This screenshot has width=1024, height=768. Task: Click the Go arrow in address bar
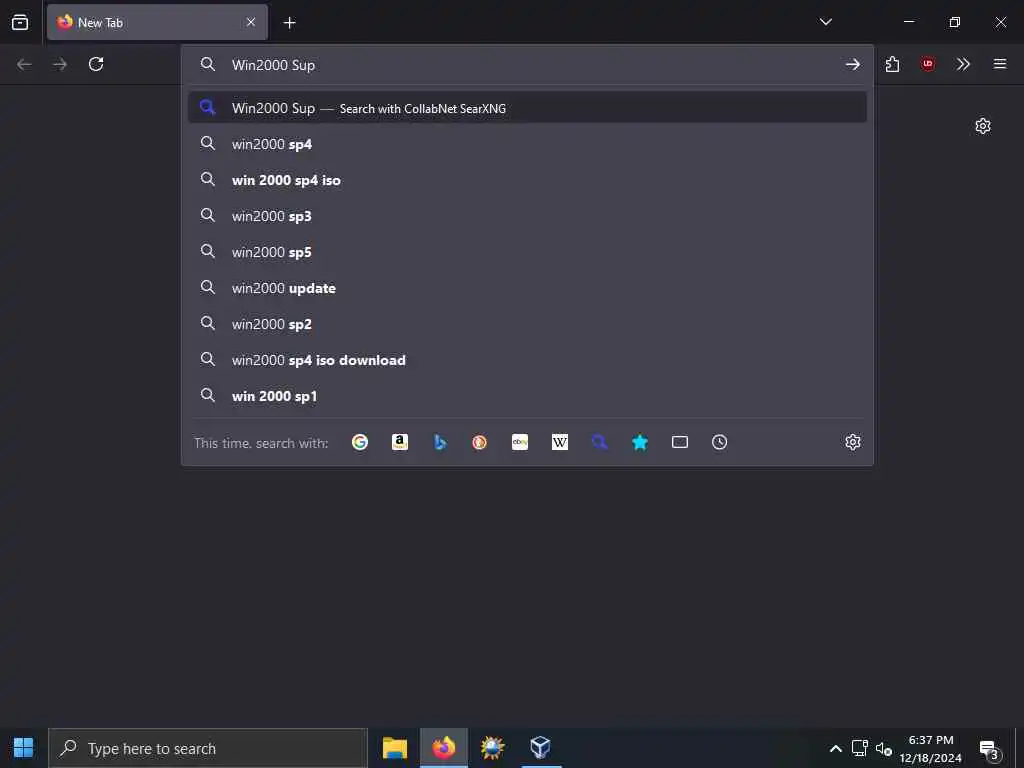pos(853,64)
